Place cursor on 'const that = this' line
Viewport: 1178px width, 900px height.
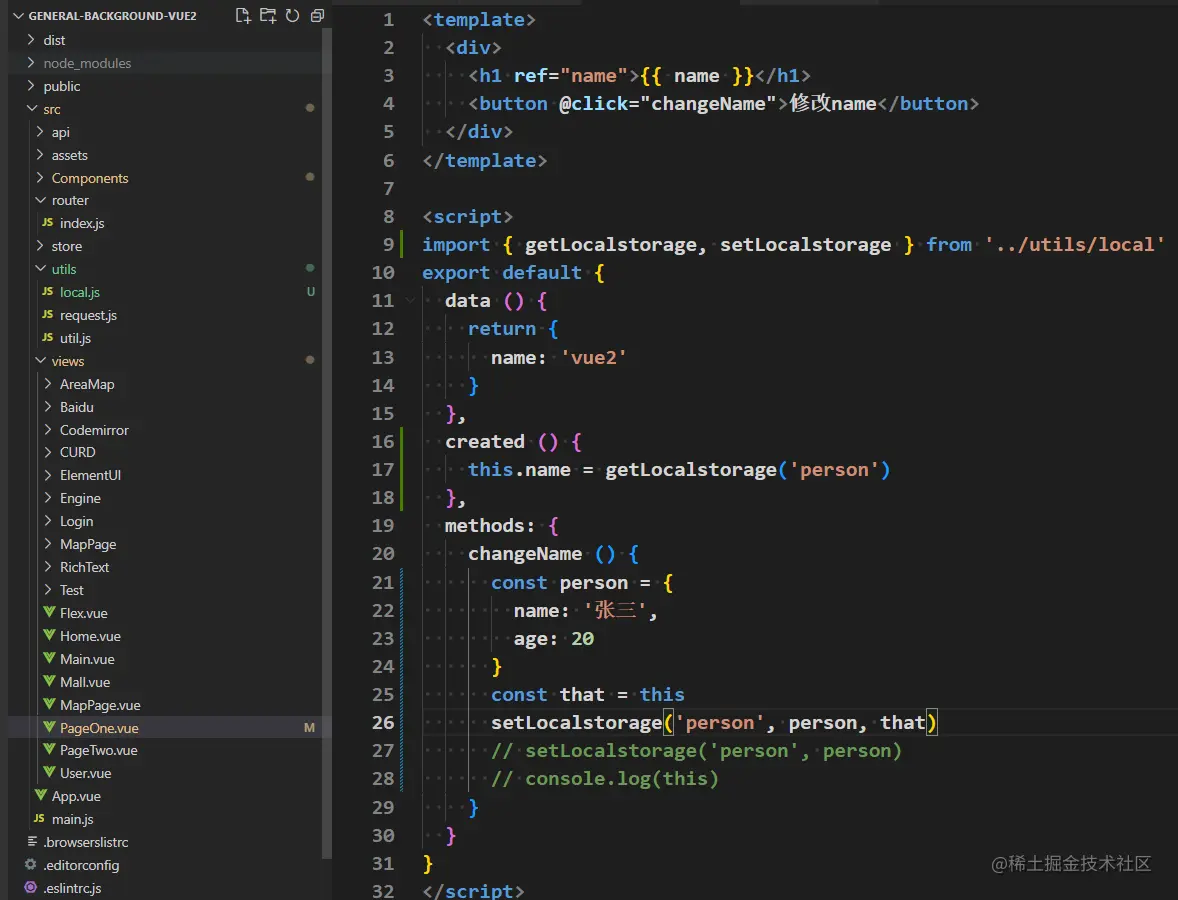click(x=587, y=694)
